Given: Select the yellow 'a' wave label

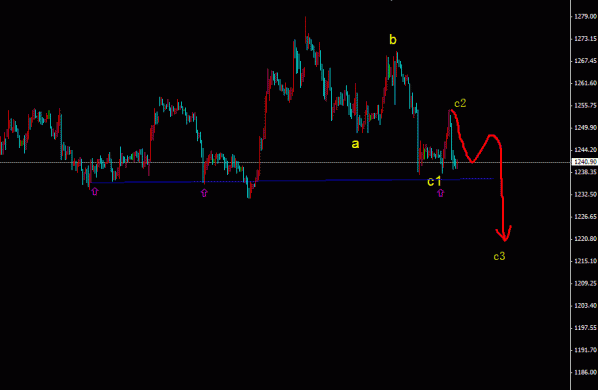Looking at the screenshot, I should (355, 144).
